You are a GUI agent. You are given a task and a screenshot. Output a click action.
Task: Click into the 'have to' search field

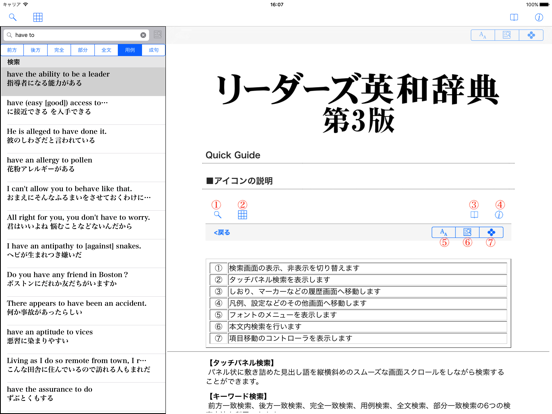76,35
